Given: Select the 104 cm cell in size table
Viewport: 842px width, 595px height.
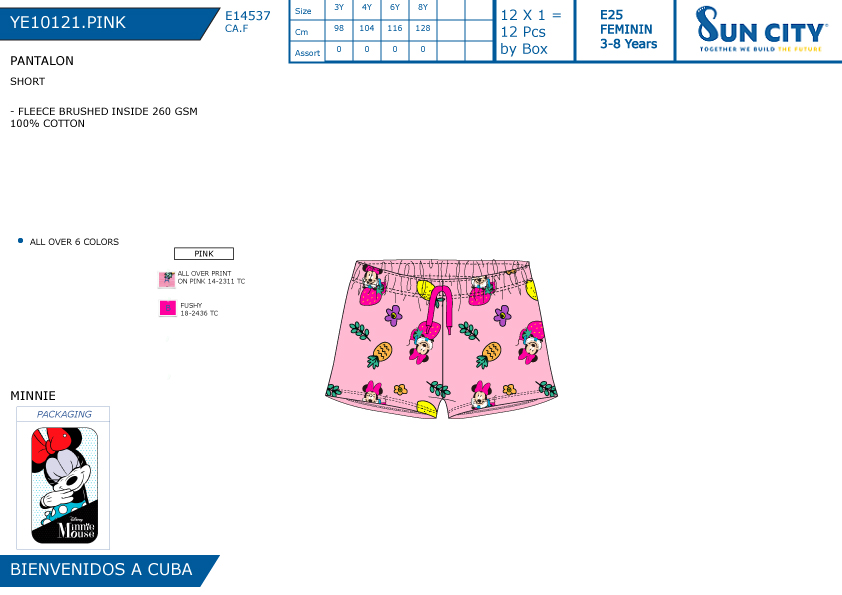Looking at the screenshot, I should (367, 28).
